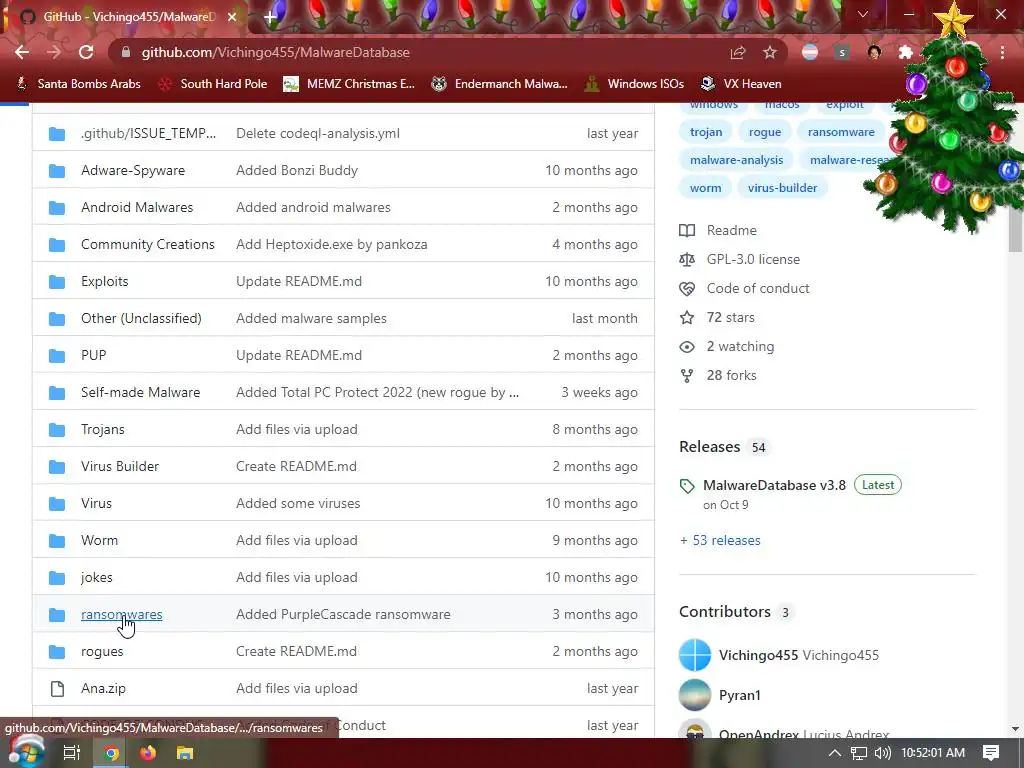Bookmark this page with the star icon
The height and width of the screenshot is (768, 1024).
pyautogui.click(x=770, y=52)
